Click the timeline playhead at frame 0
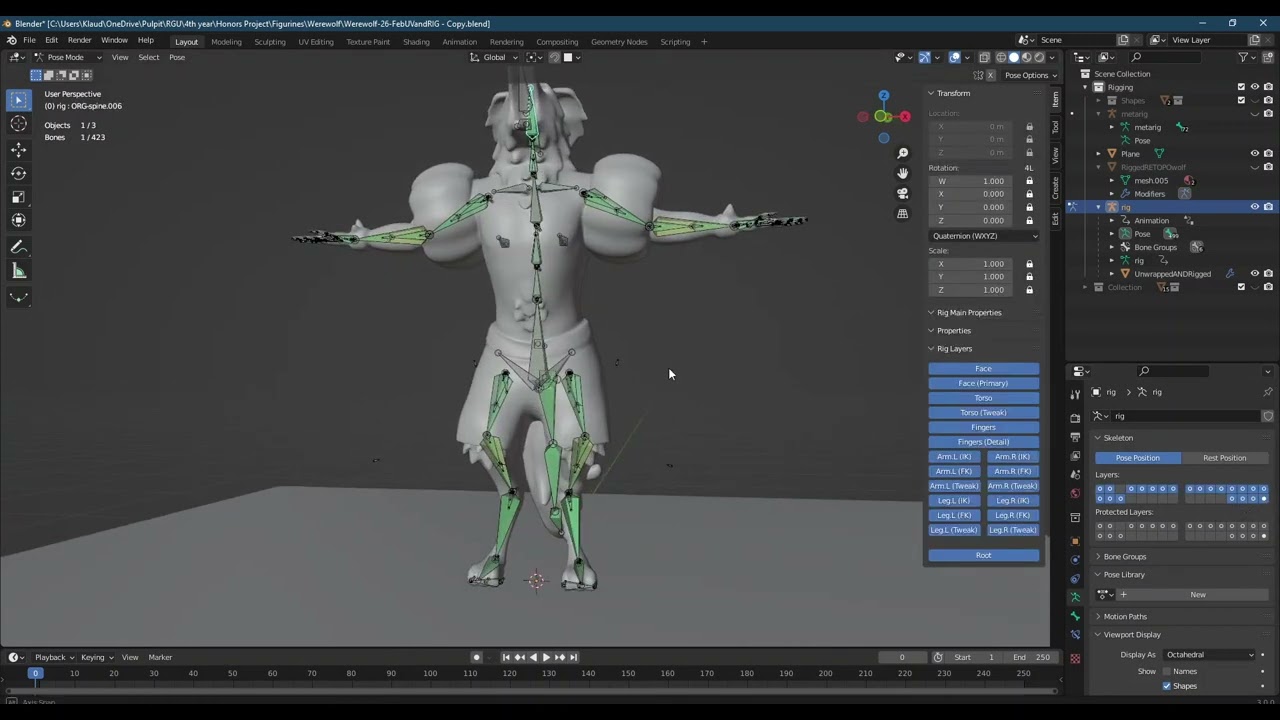Image resolution: width=1280 pixels, height=720 pixels. point(35,673)
